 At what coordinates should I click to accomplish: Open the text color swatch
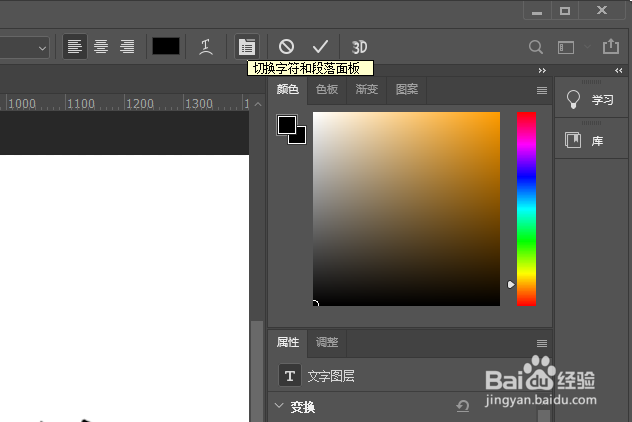166,46
